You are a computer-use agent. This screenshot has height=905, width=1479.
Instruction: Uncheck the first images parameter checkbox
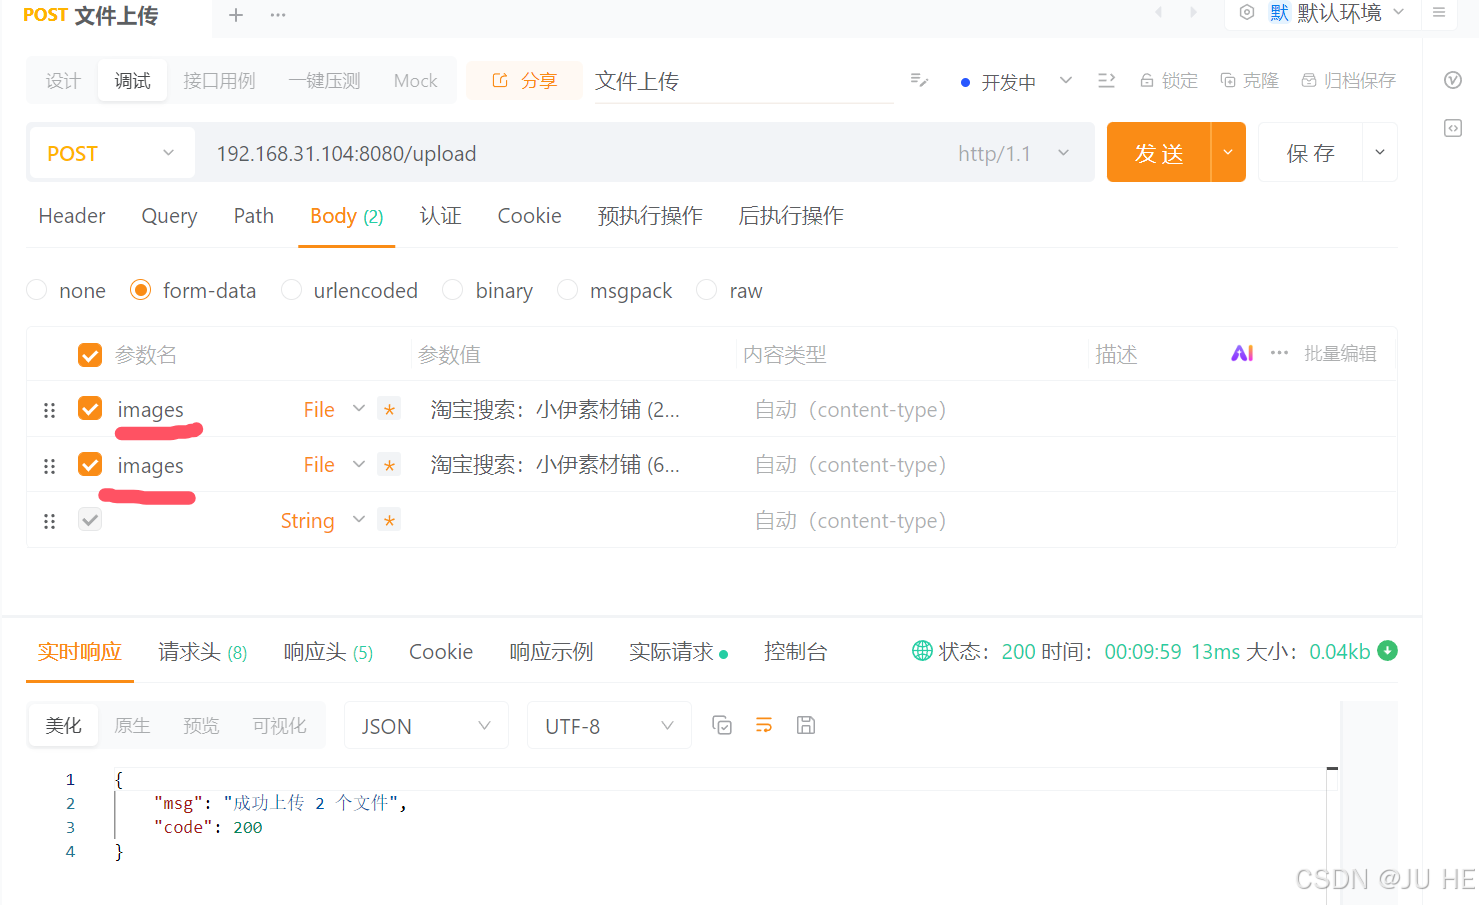click(x=90, y=409)
